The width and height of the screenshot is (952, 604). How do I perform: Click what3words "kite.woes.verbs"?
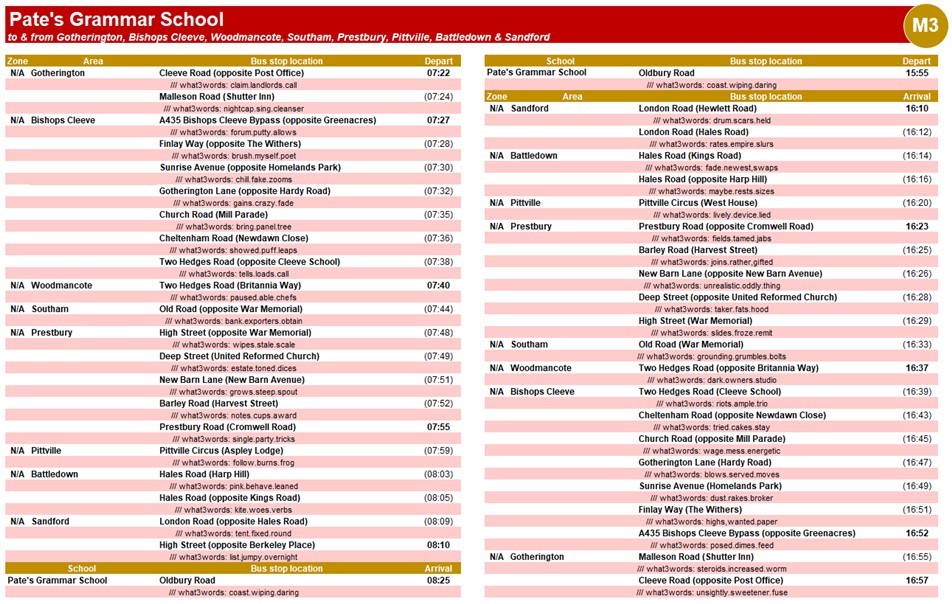pos(264,511)
